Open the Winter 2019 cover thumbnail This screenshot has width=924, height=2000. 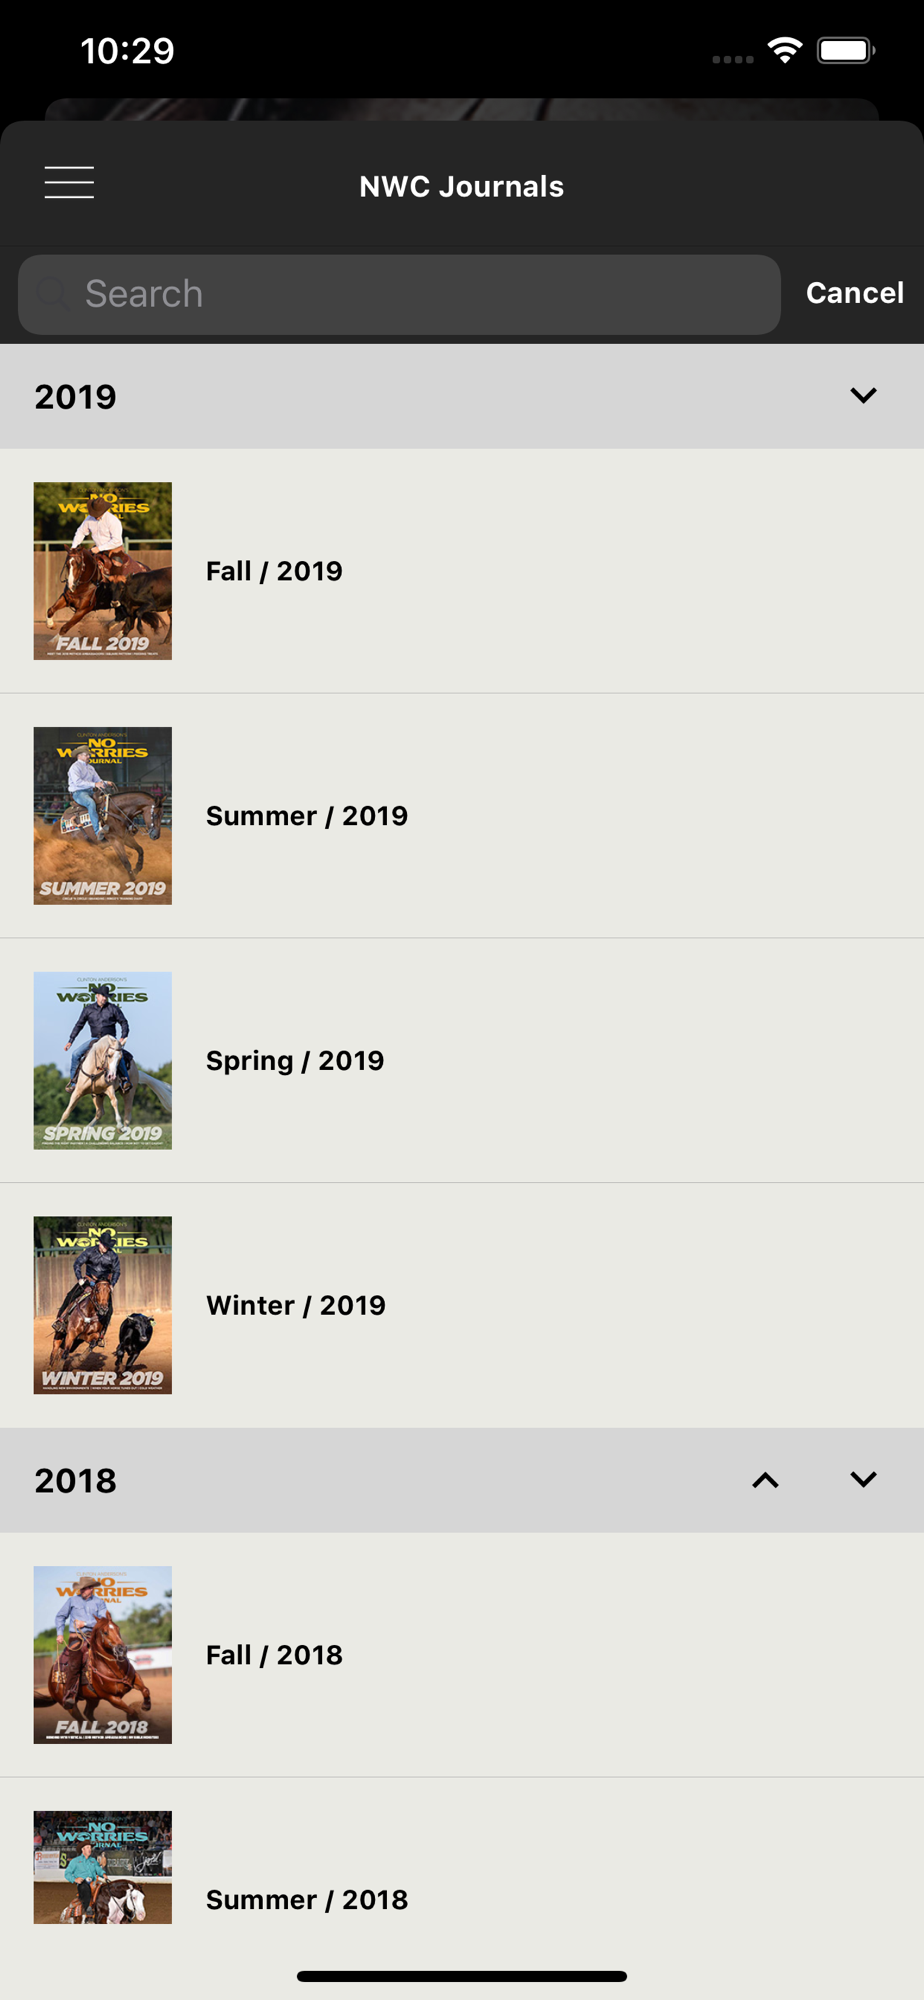pos(103,1305)
